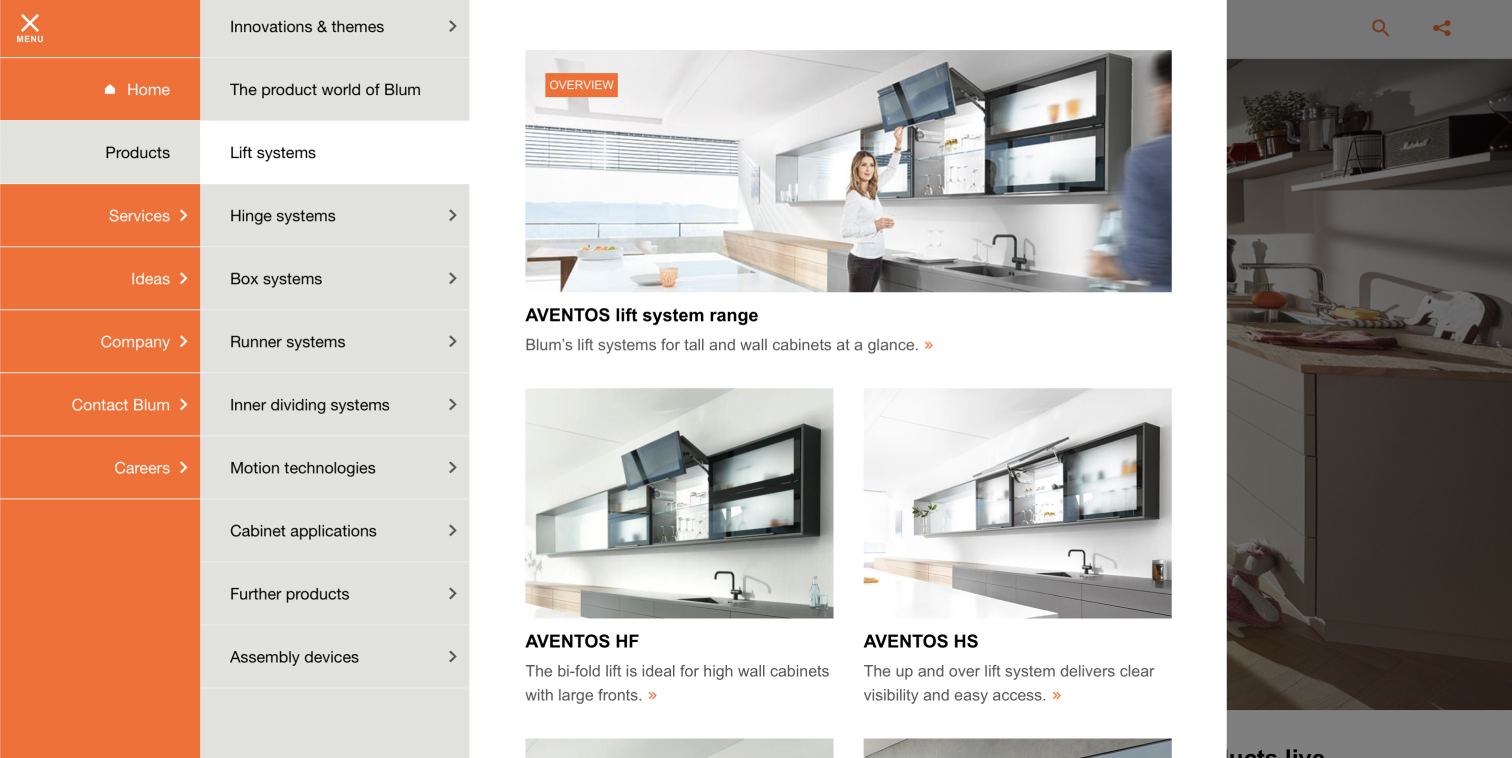The image size is (1512, 758).
Task: Expand the Motion technologies chevron
Action: (452, 467)
